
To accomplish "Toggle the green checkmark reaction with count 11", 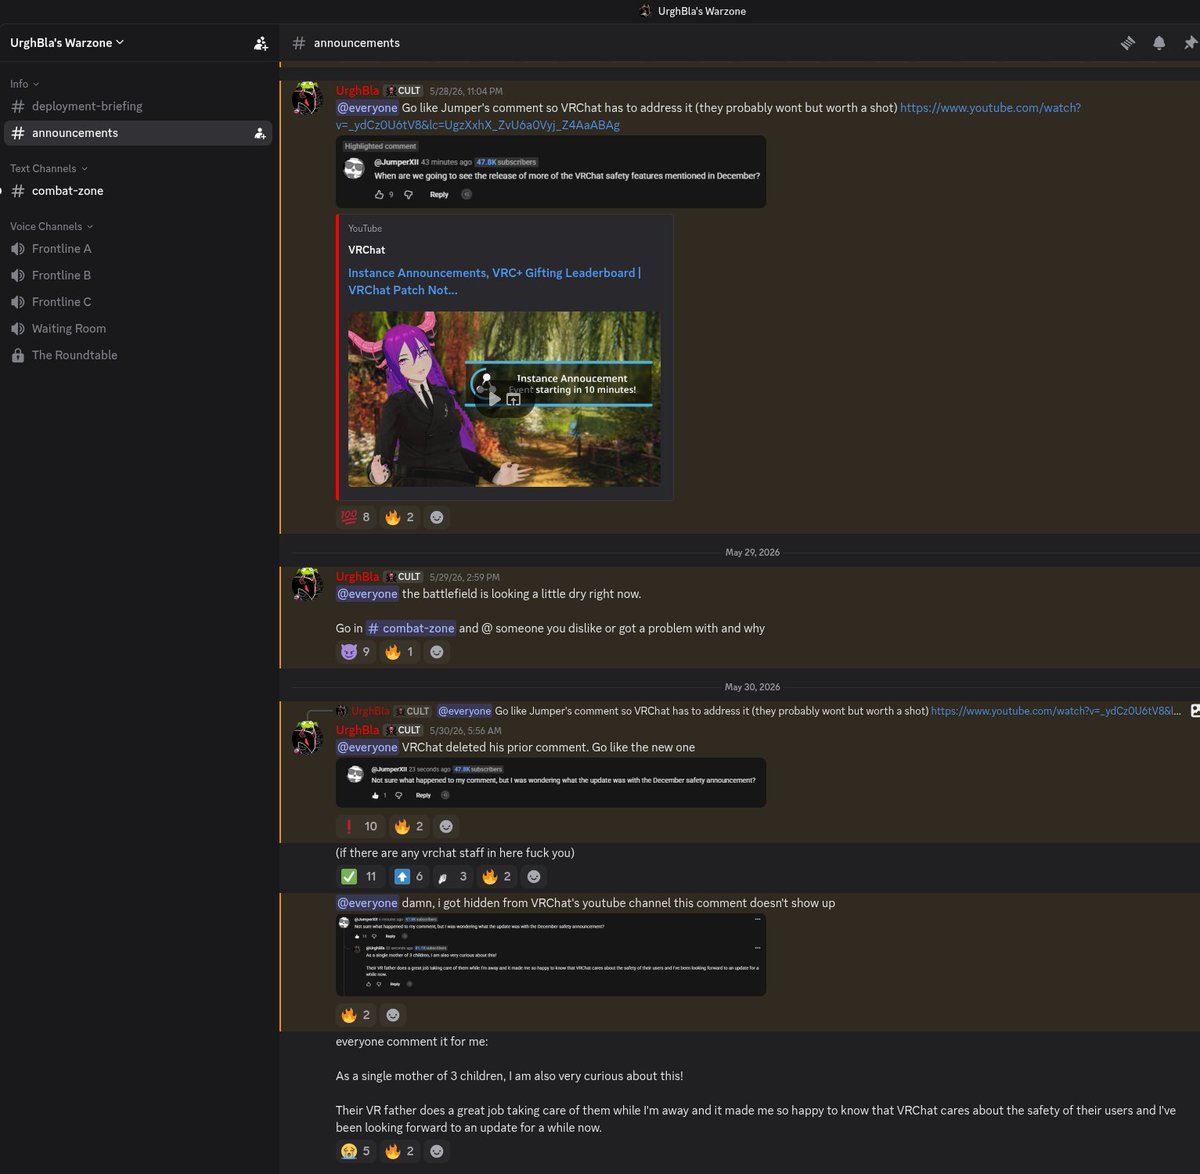I will coord(361,876).
